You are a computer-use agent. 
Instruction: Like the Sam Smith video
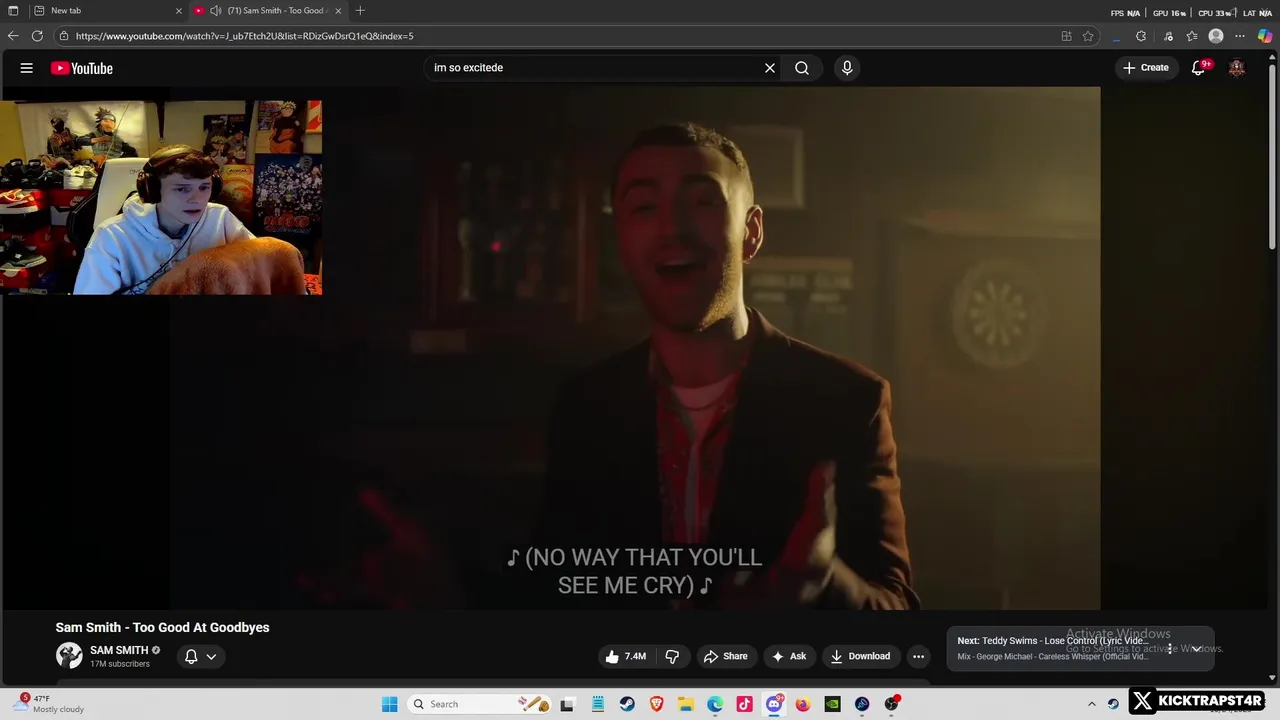click(626, 656)
